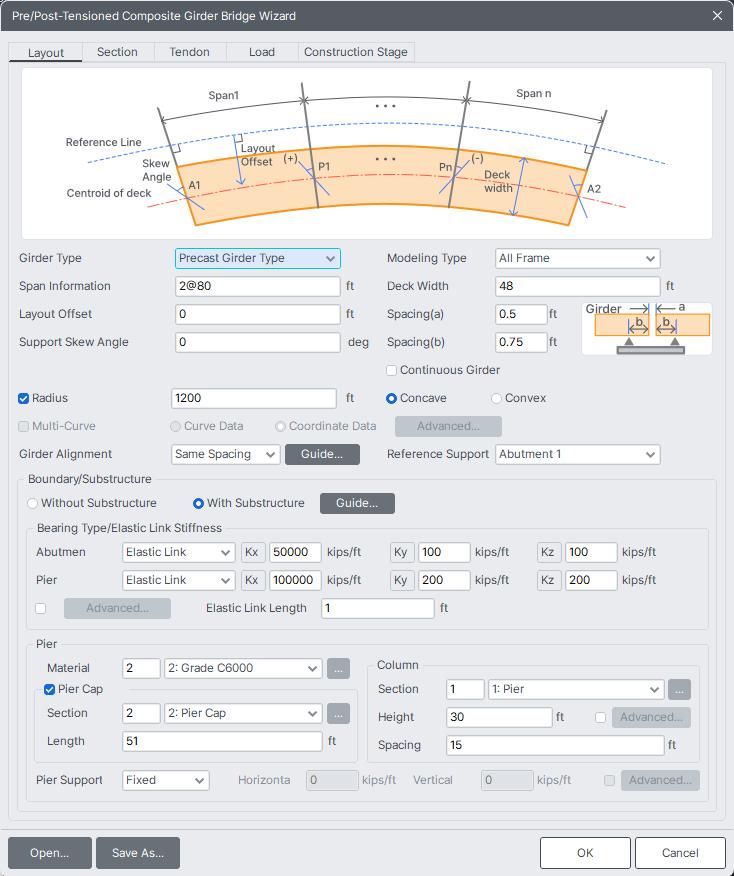Open Pier Cap section dropdown
The height and width of the screenshot is (876, 734).
coord(243,713)
